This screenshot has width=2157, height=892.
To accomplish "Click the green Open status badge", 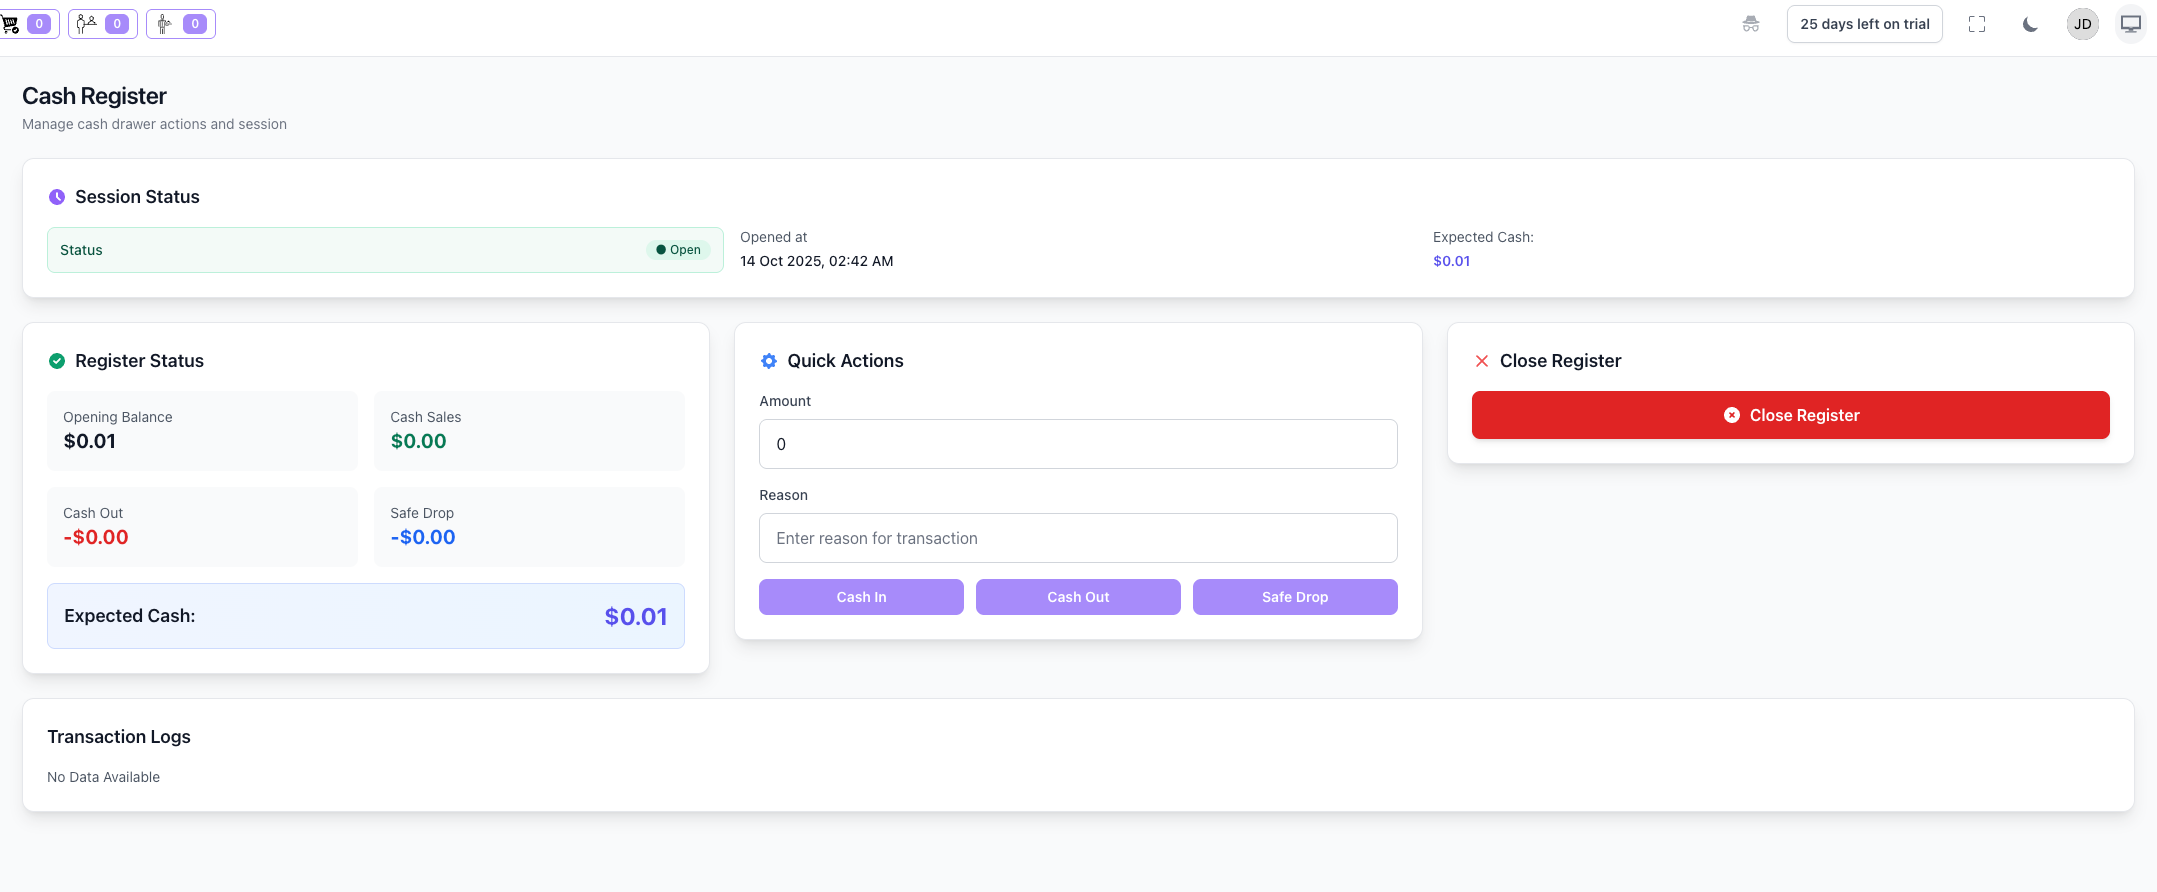I will tap(678, 250).
